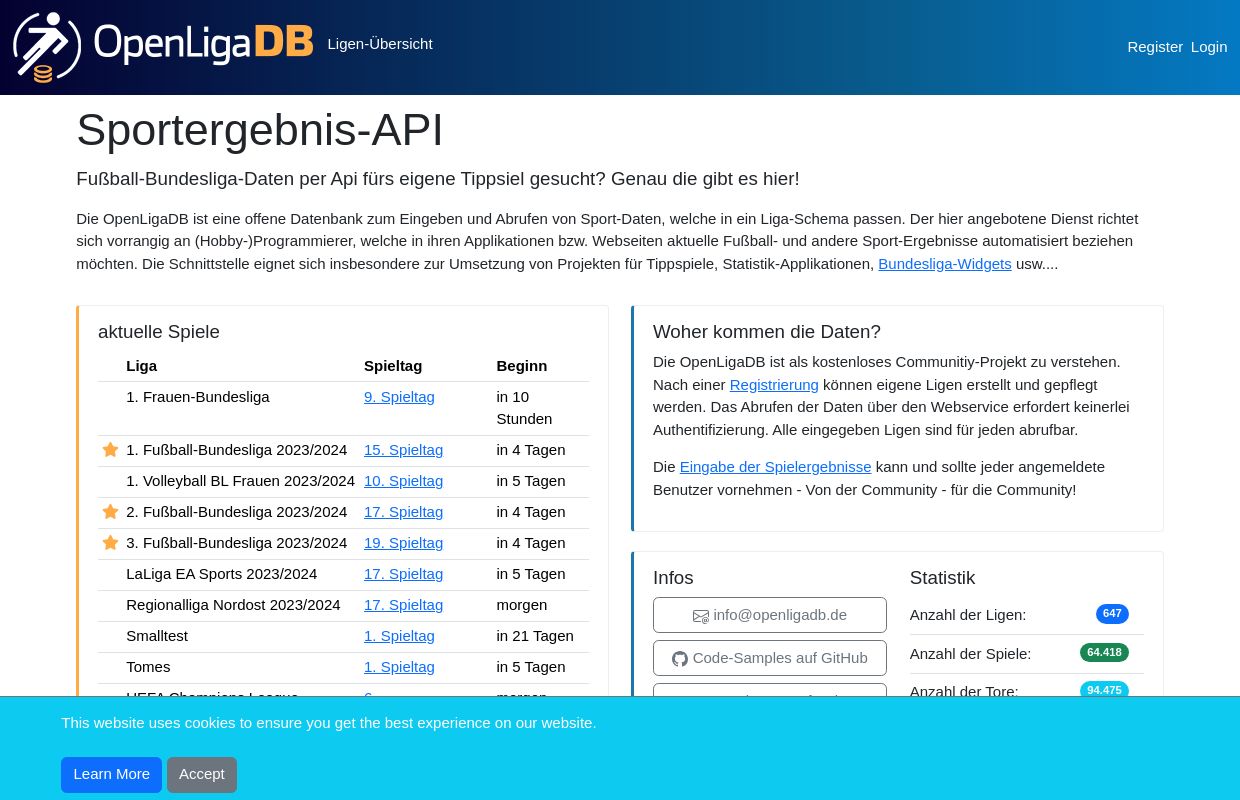The image size is (1240, 800).
Task: Click the 'Infos' heading
Action: 673,578
